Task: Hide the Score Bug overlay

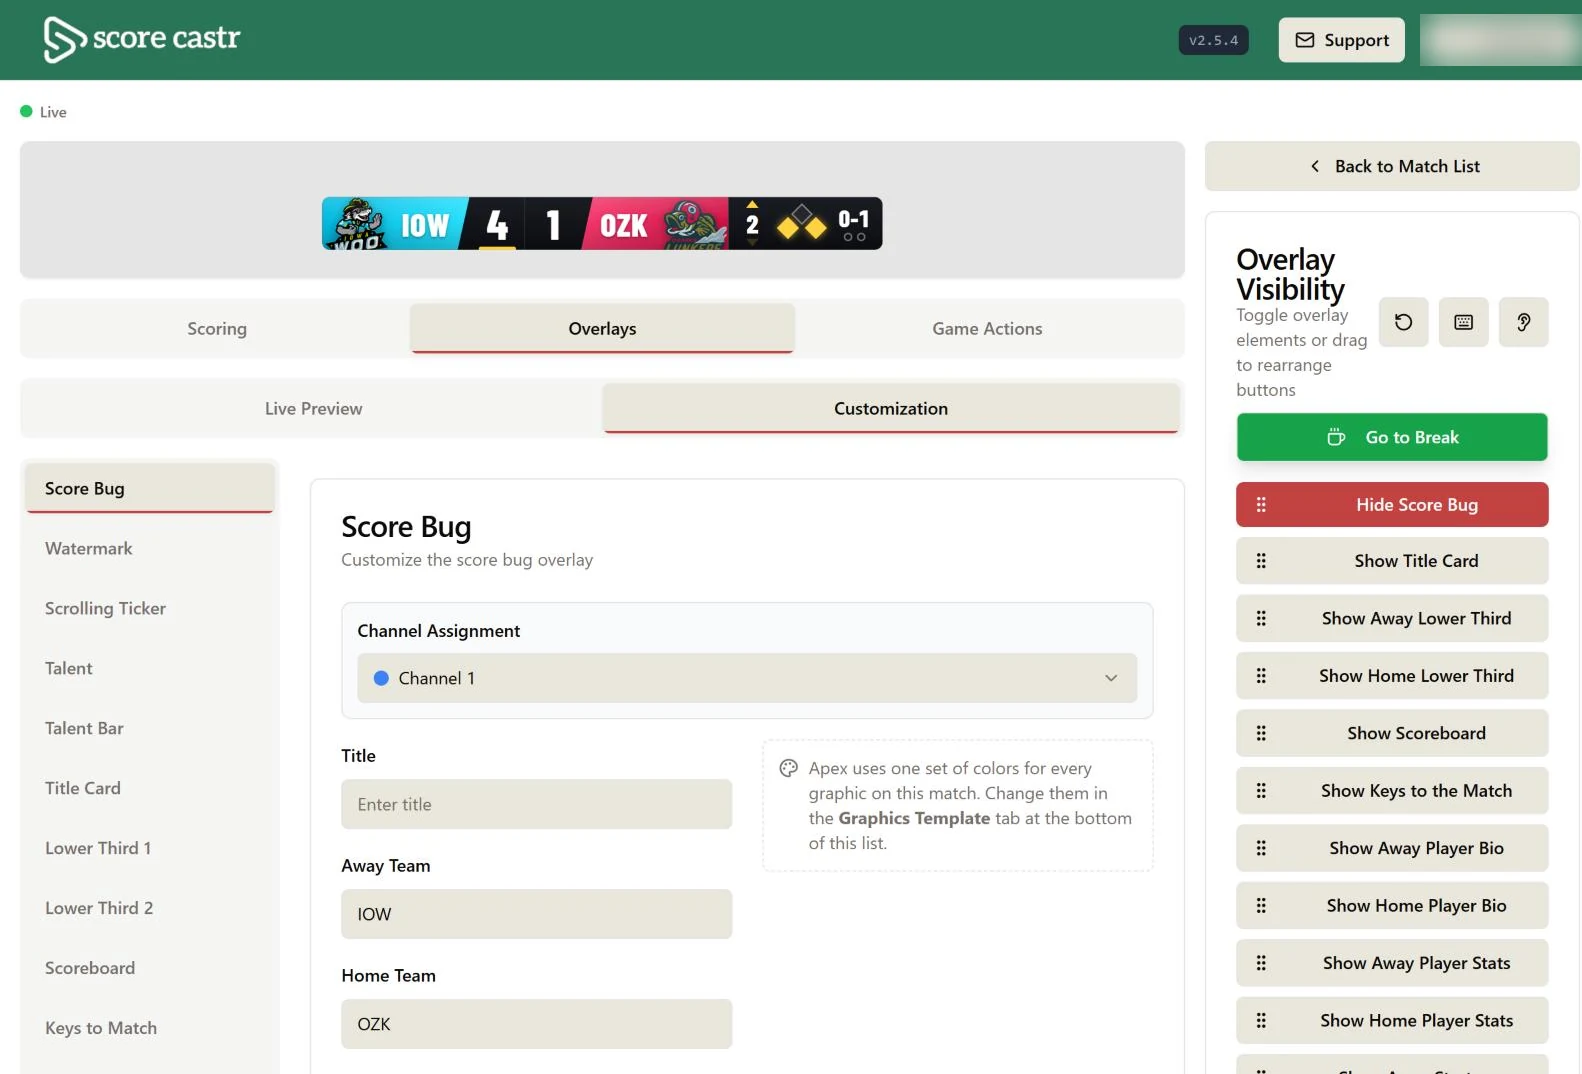Action: pos(1392,505)
